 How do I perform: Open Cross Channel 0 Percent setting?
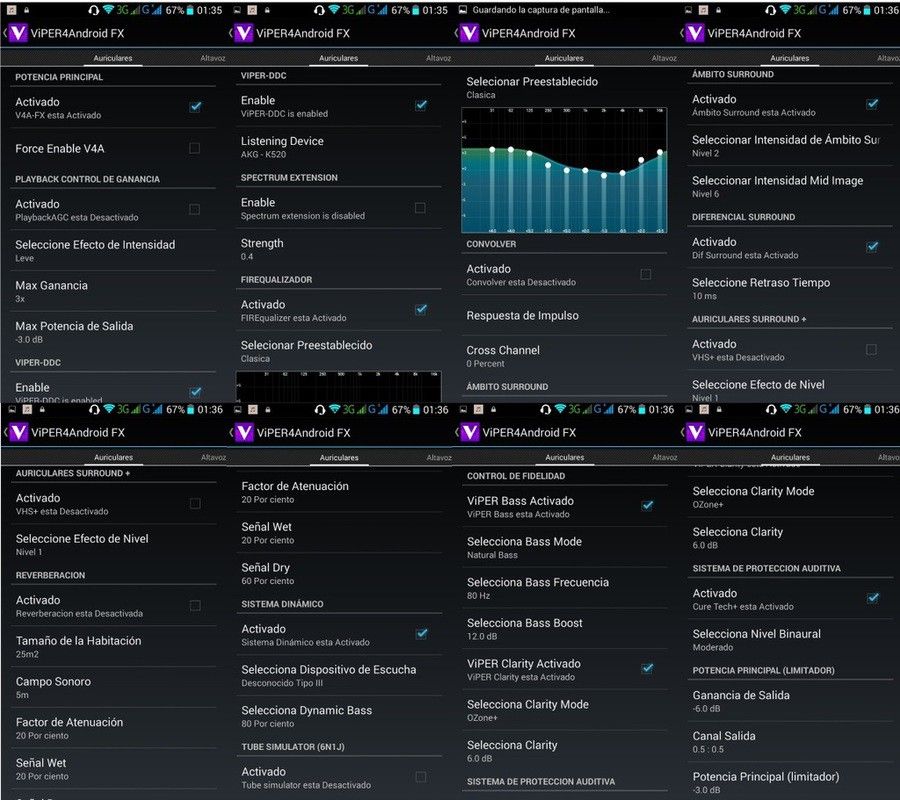tap(564, 356)
